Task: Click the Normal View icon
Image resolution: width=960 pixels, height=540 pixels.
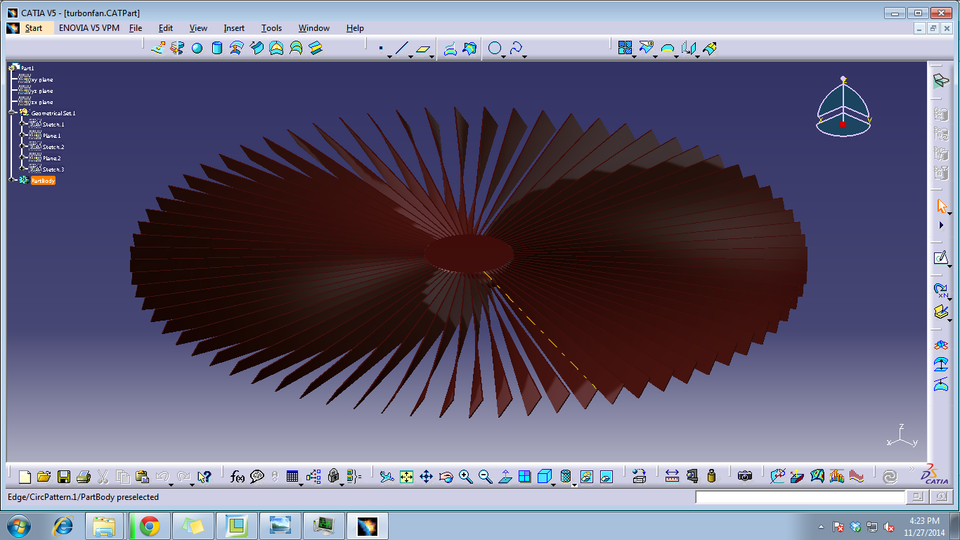Action: [505, 476]
